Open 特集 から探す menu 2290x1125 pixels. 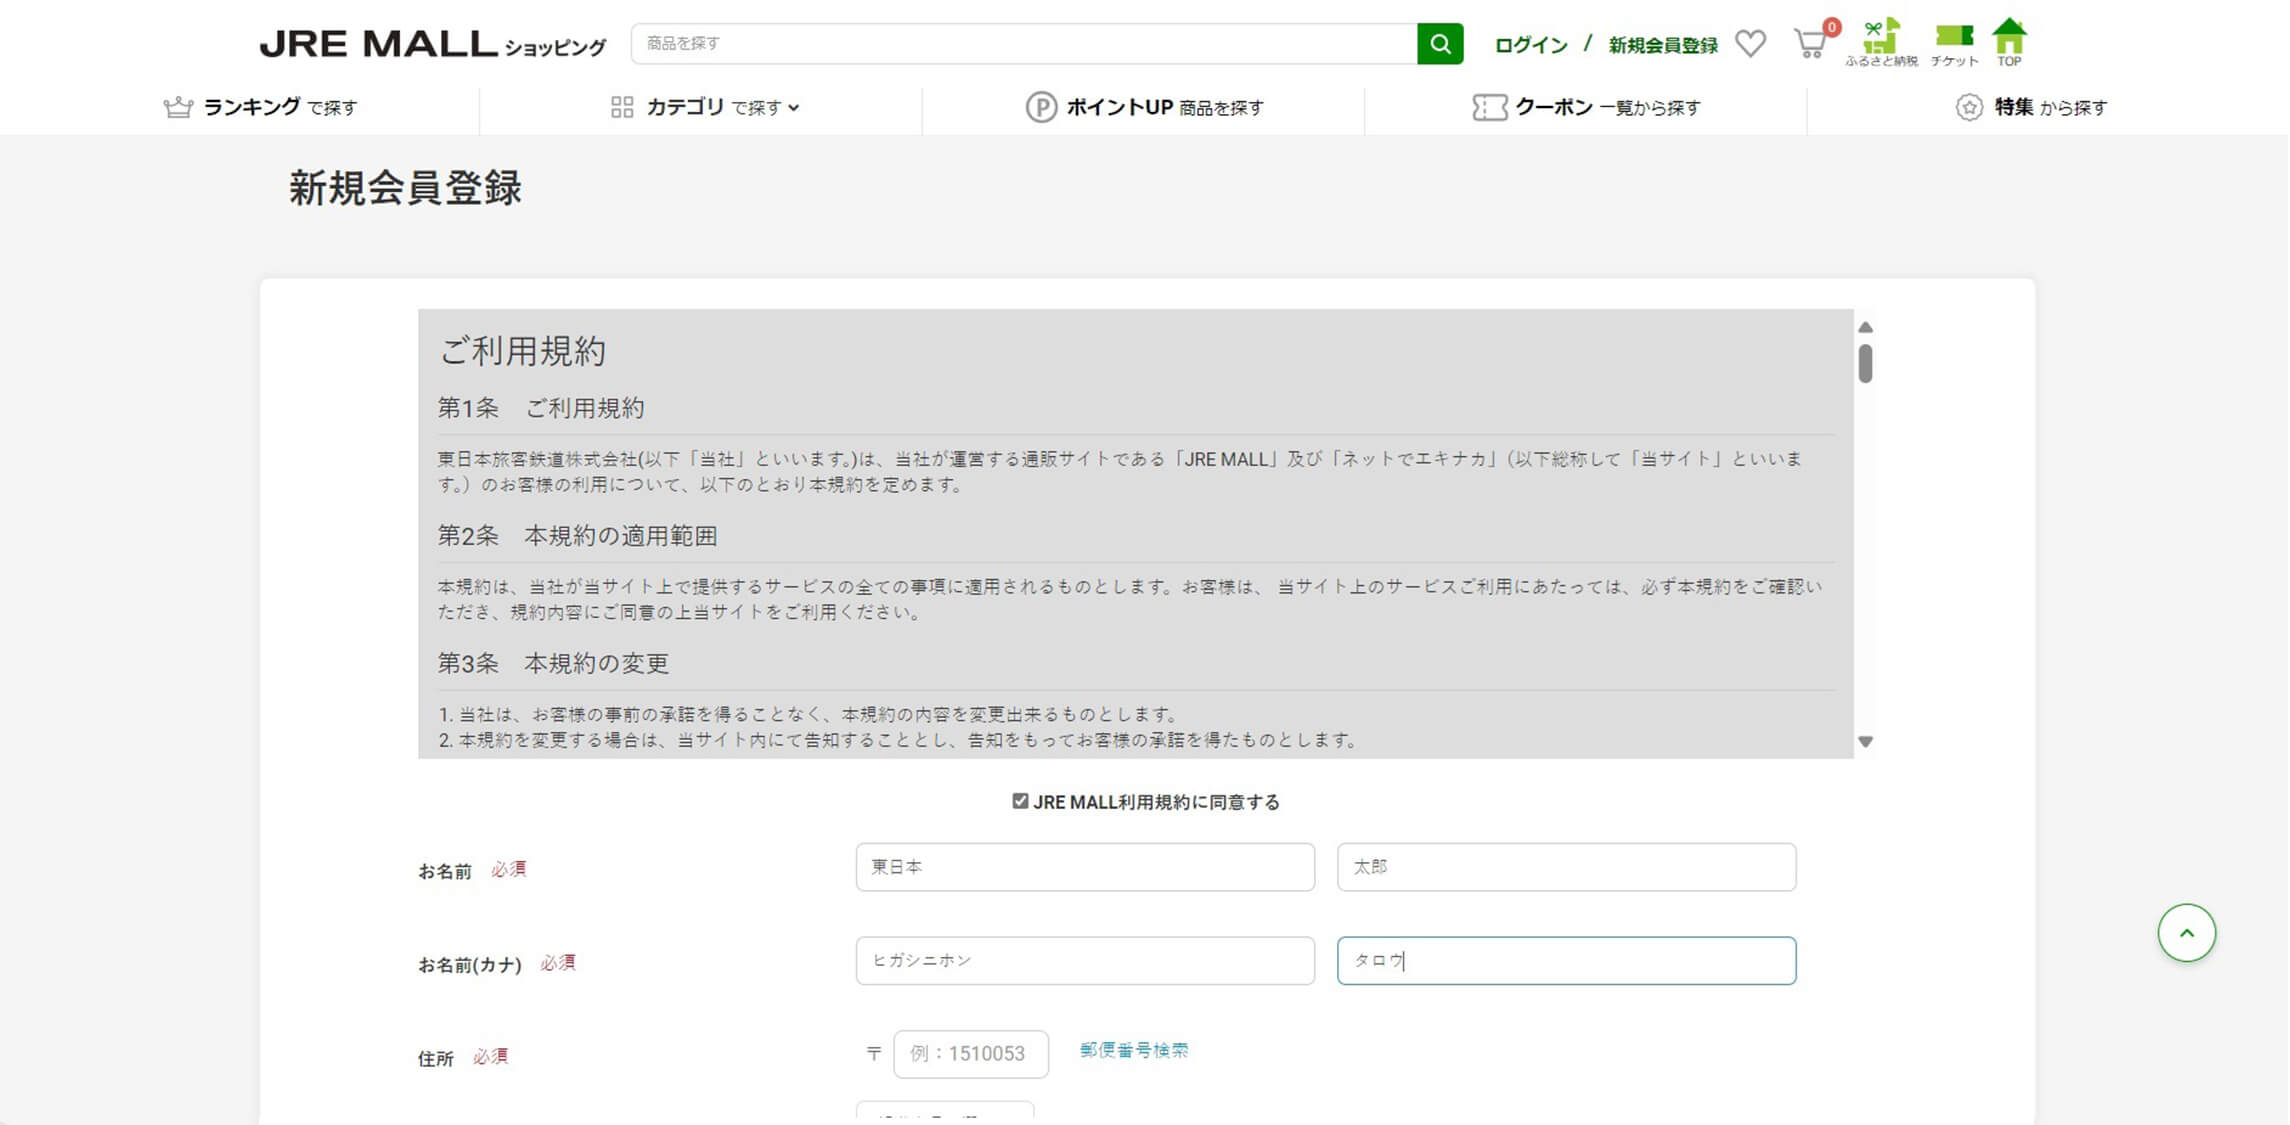[x=2032, y=107]
